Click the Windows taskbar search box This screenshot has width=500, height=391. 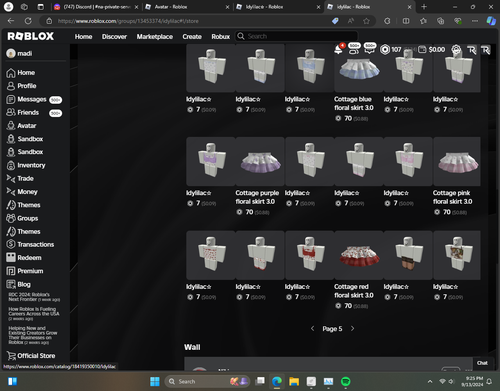(208, 381)
